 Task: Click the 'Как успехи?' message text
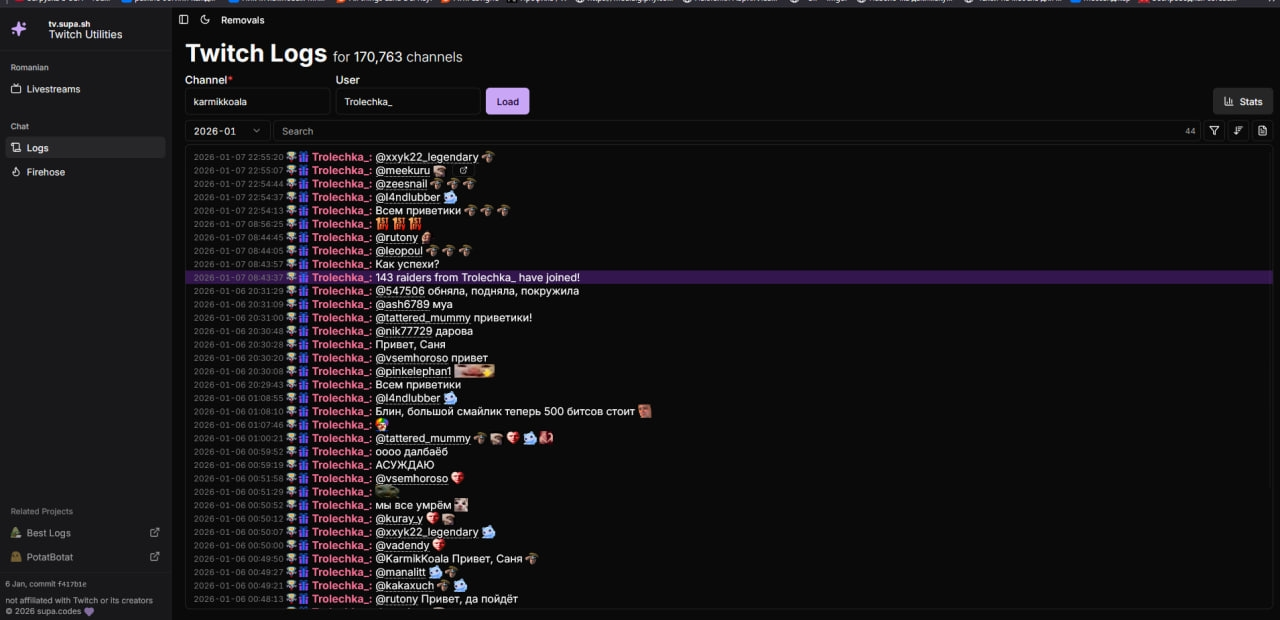pyautogui.click(x=407, y=264)
